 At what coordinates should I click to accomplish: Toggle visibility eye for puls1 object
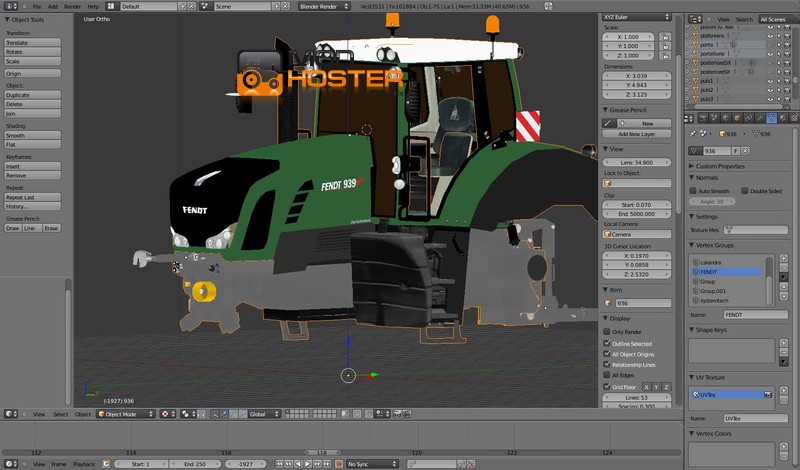[770, 81]
